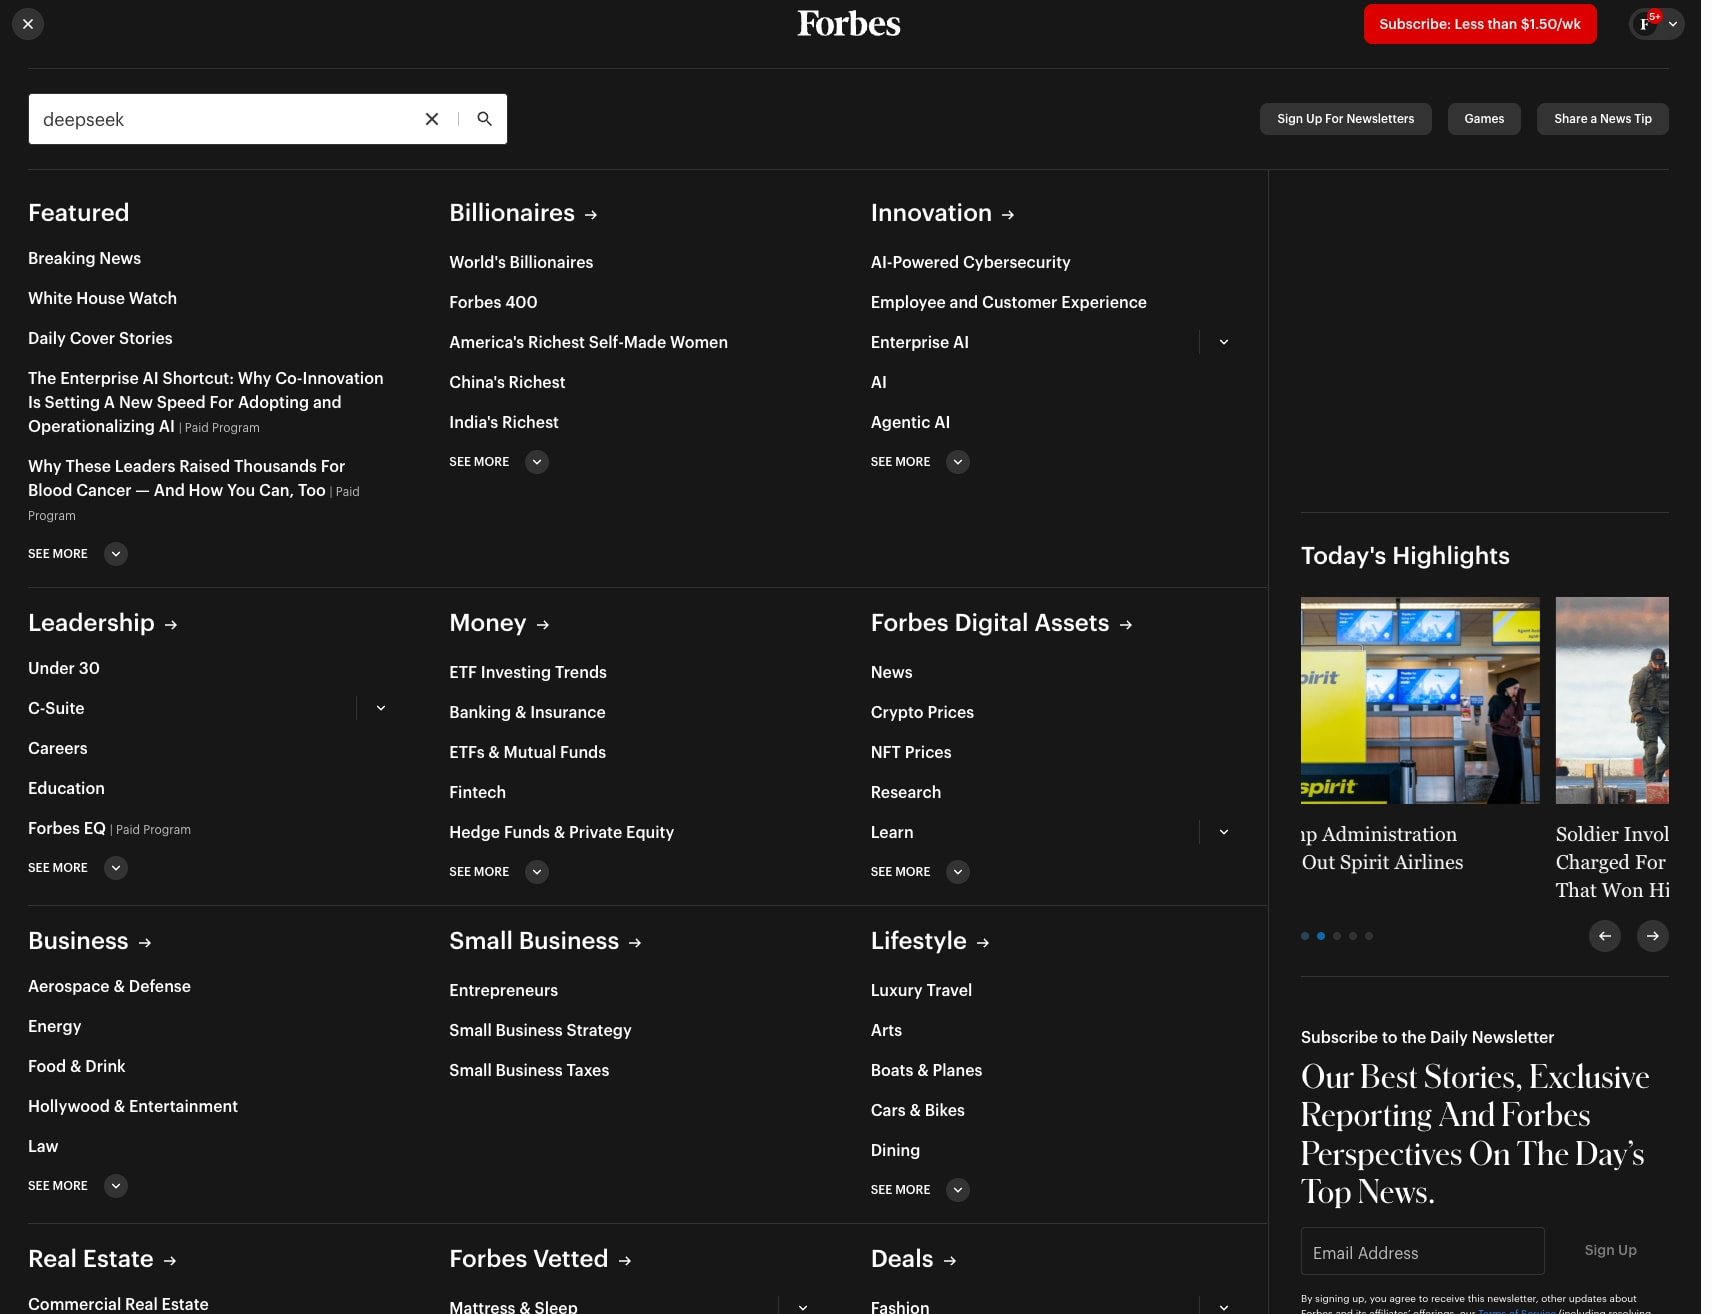This screenshot has height=1314, width=1712.
Task: Expand See More under Featured
Action: pyautogui.click(x=78, y=554)
